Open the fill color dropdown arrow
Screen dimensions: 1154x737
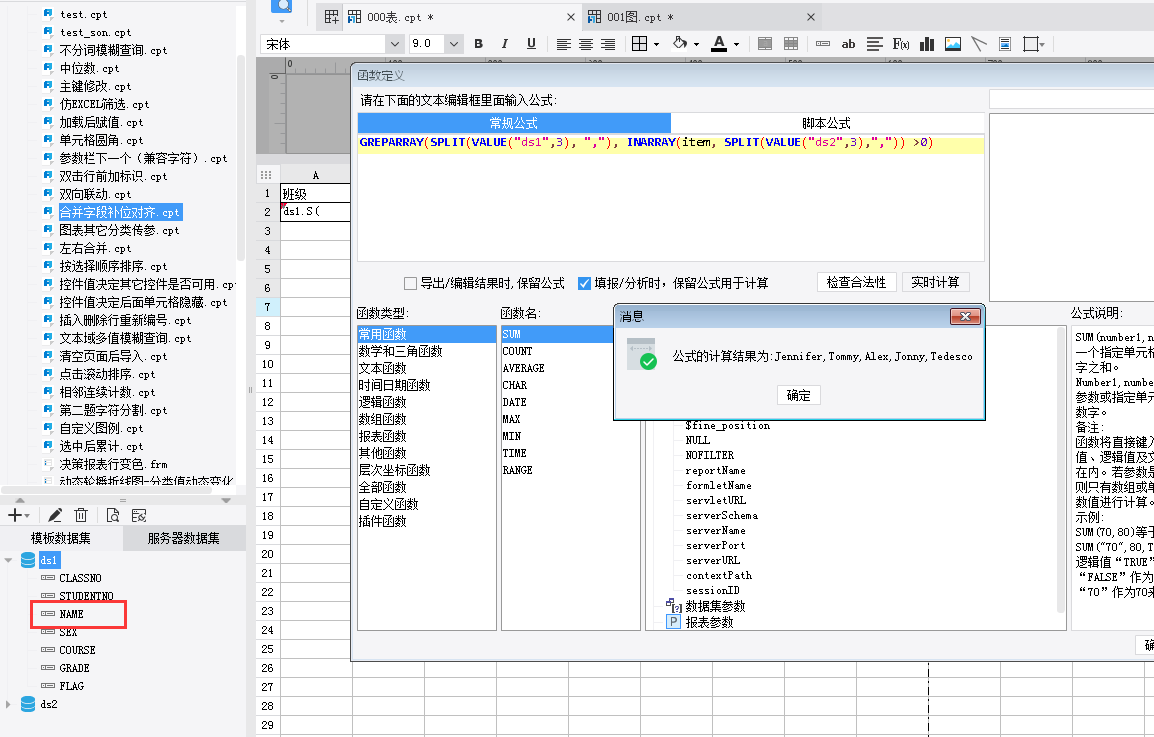click(x=695, y=44)
